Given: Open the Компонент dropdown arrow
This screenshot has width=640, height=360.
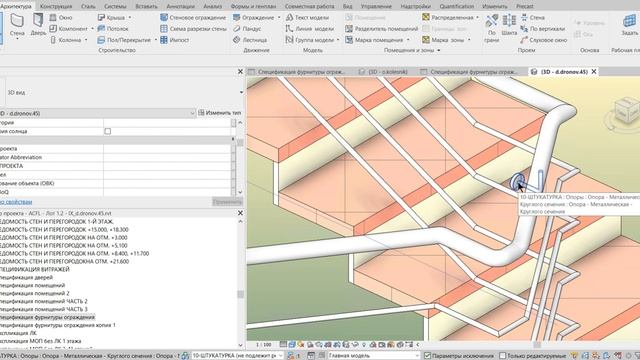Looking at the screenshot, I should click(92, 29).
